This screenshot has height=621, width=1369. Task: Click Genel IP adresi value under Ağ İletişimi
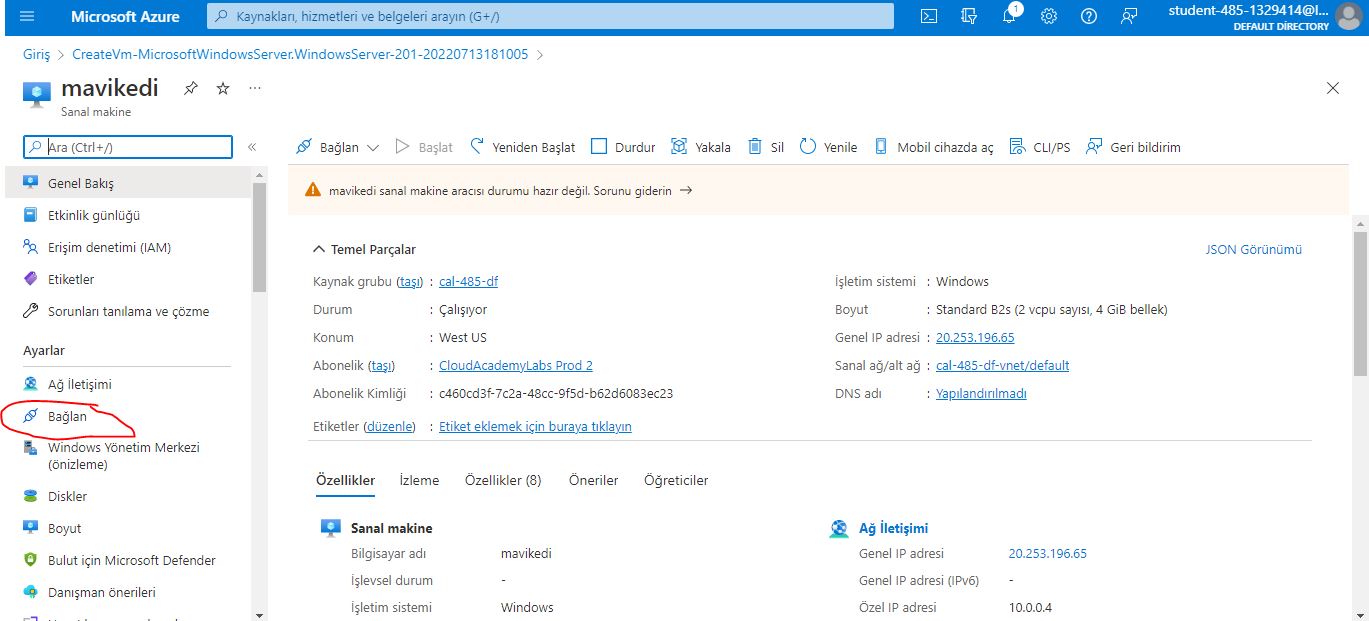pyautogui.click(x=1047, y=553)
